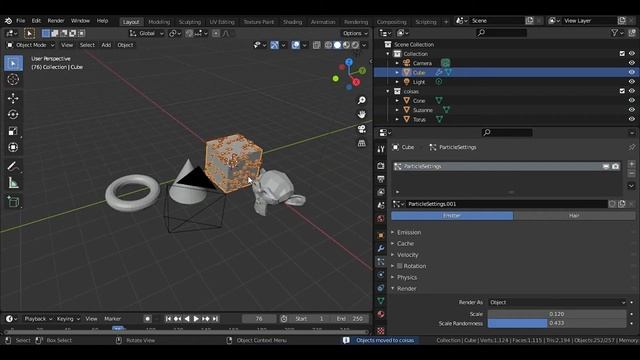
Task: Hide the Cube object in outliner
Action: point(631,72)
